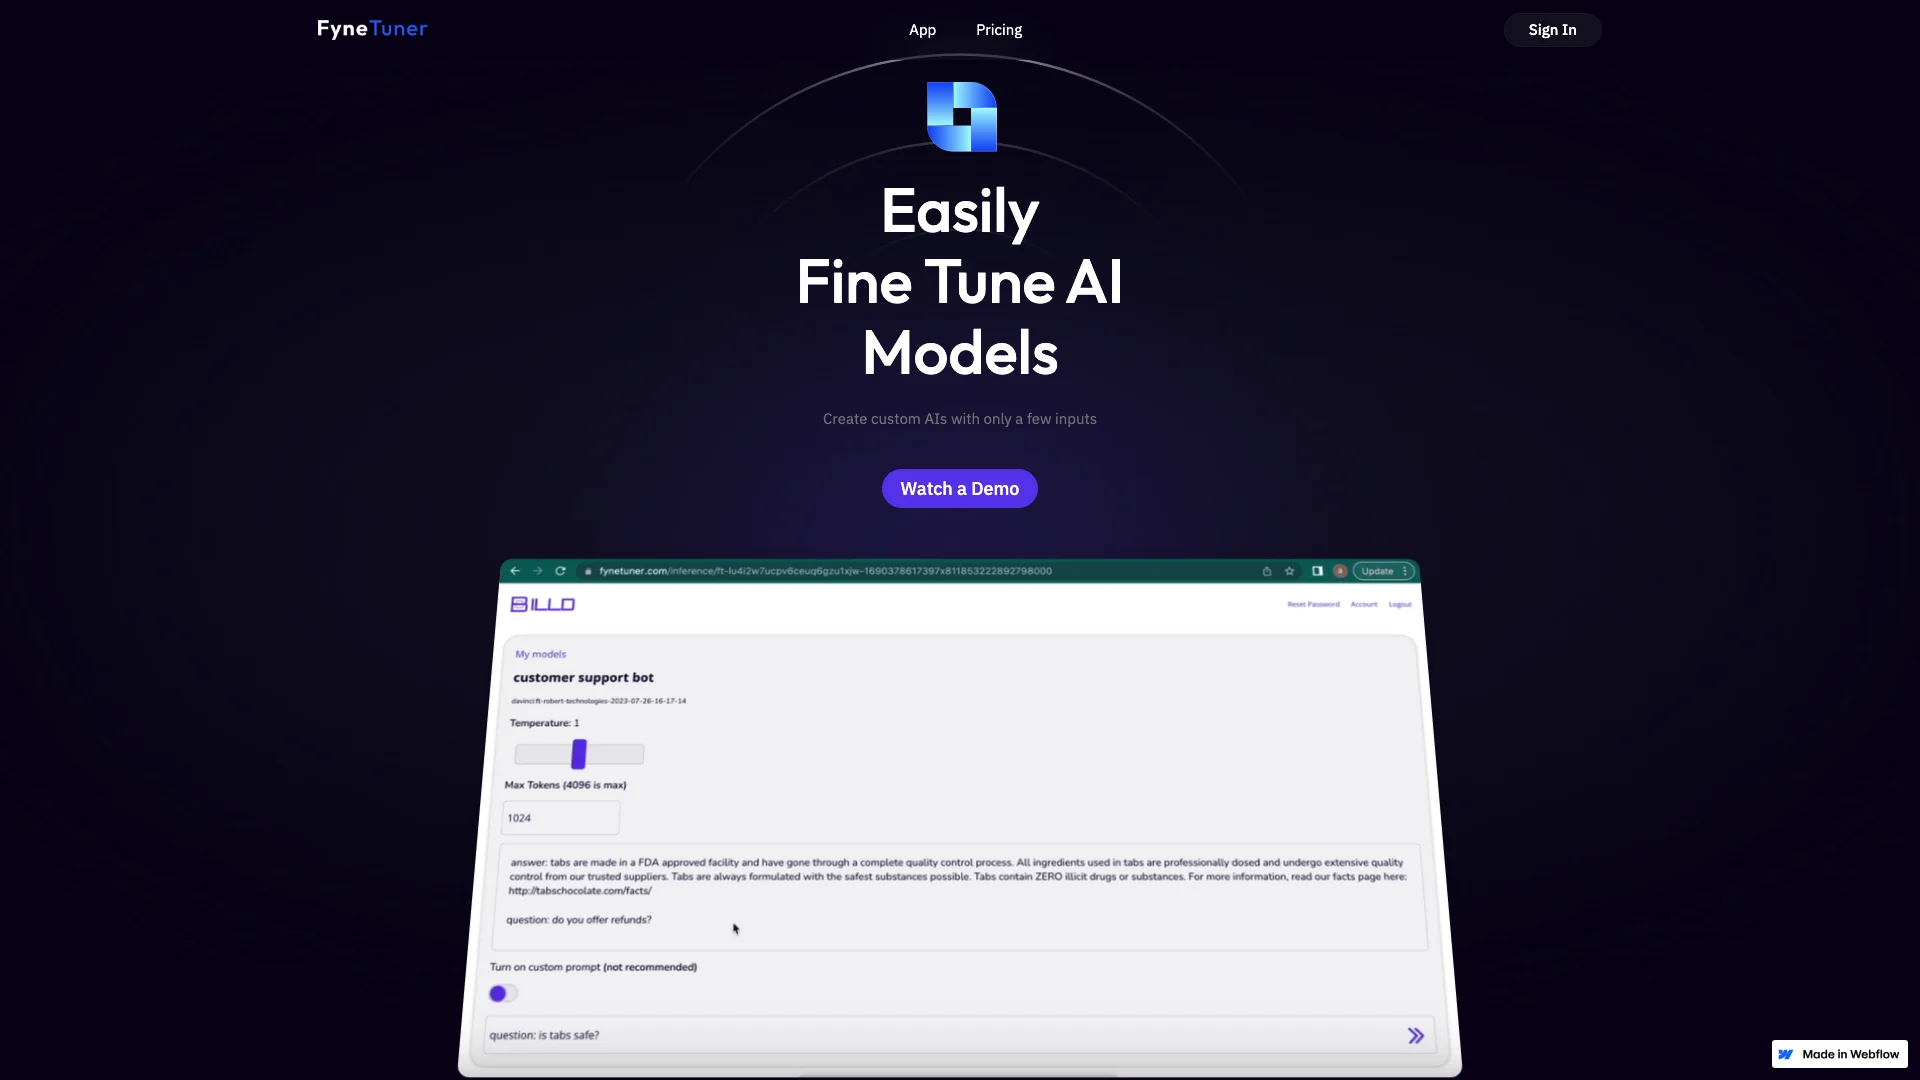Click the BILLO app logo icon
The image size is (1920, 1080).
coord(542,604)
